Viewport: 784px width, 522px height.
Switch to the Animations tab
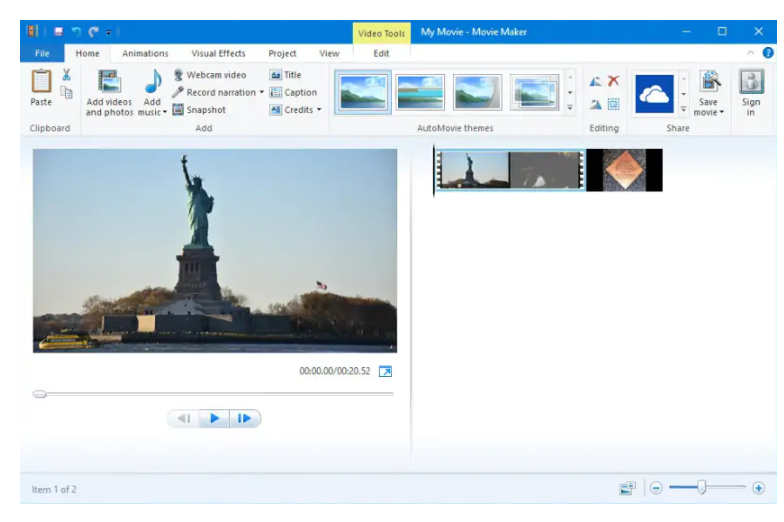coord(145,54)
